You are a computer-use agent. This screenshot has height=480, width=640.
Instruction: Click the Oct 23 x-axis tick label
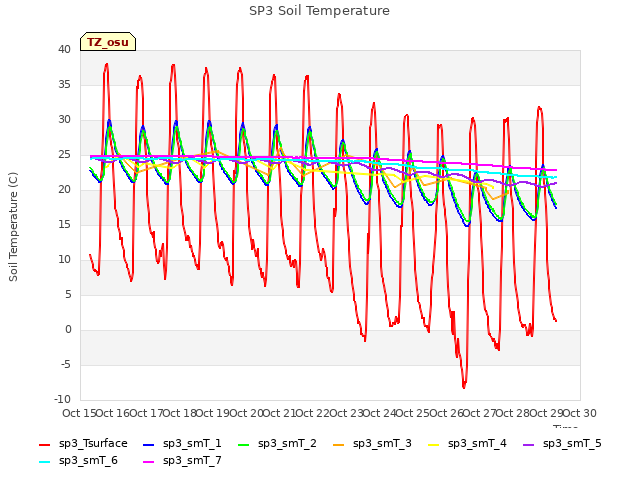pyautogui.click(x=346, y=413)
